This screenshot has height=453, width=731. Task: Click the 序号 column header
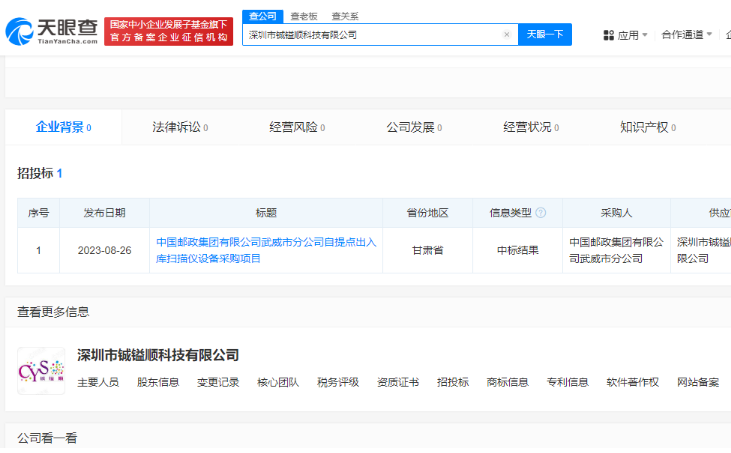[x=38, y=213]
